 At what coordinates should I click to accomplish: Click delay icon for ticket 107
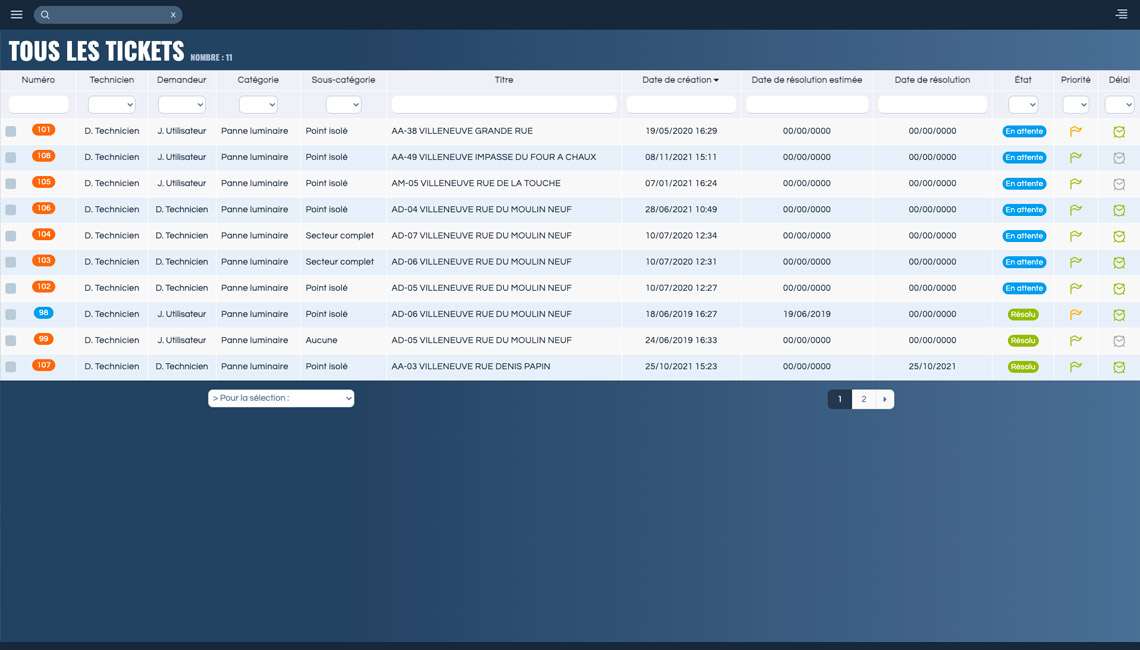(x=1119, y=367)
